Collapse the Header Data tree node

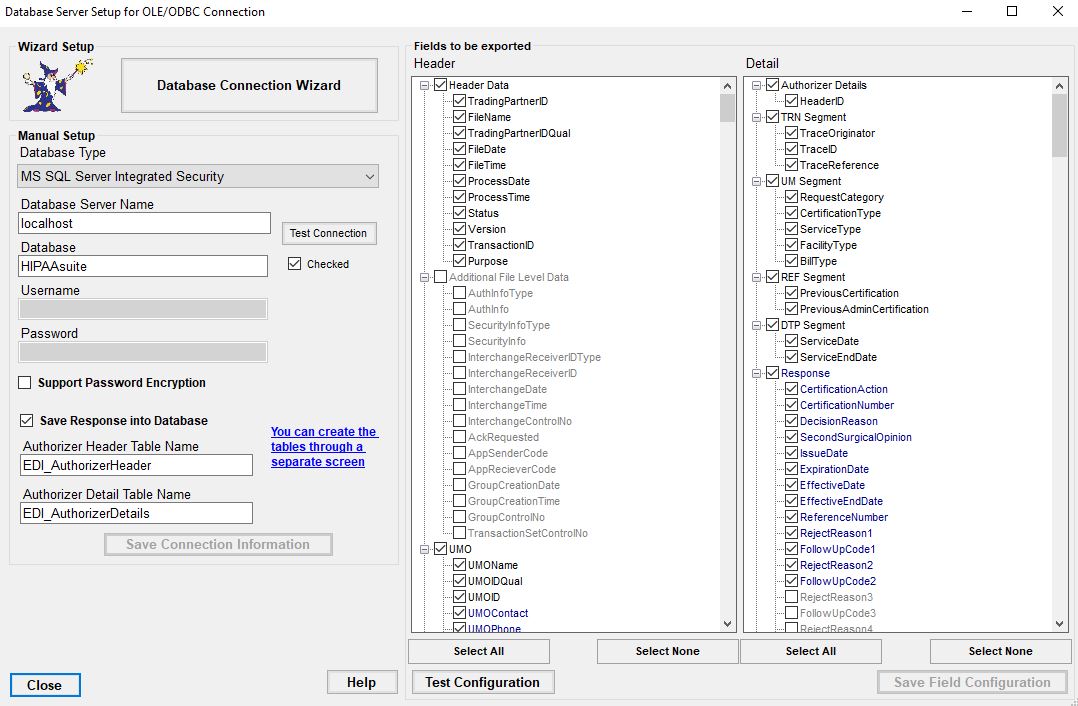[x=424, y=85]
